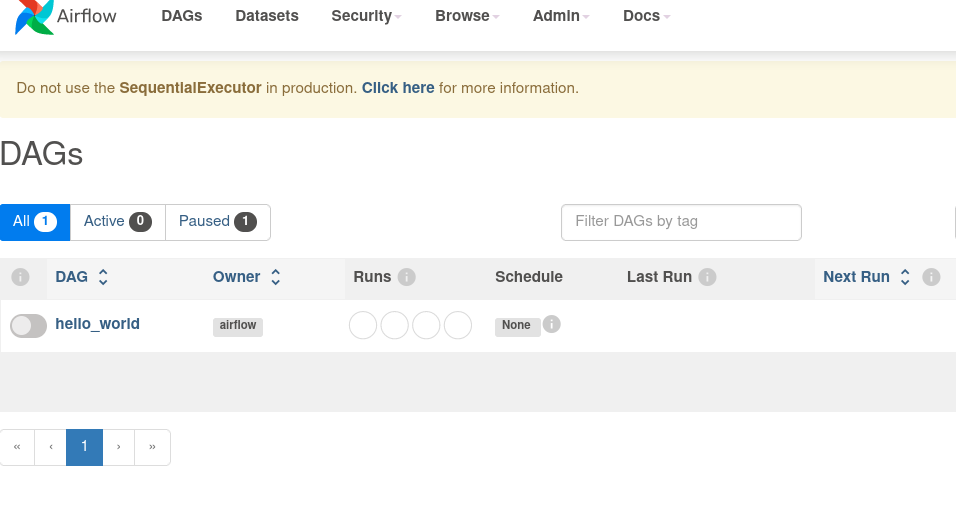The image size is (956, 517).
Task: Open the Admin dropdown
Action: [561, 16]
